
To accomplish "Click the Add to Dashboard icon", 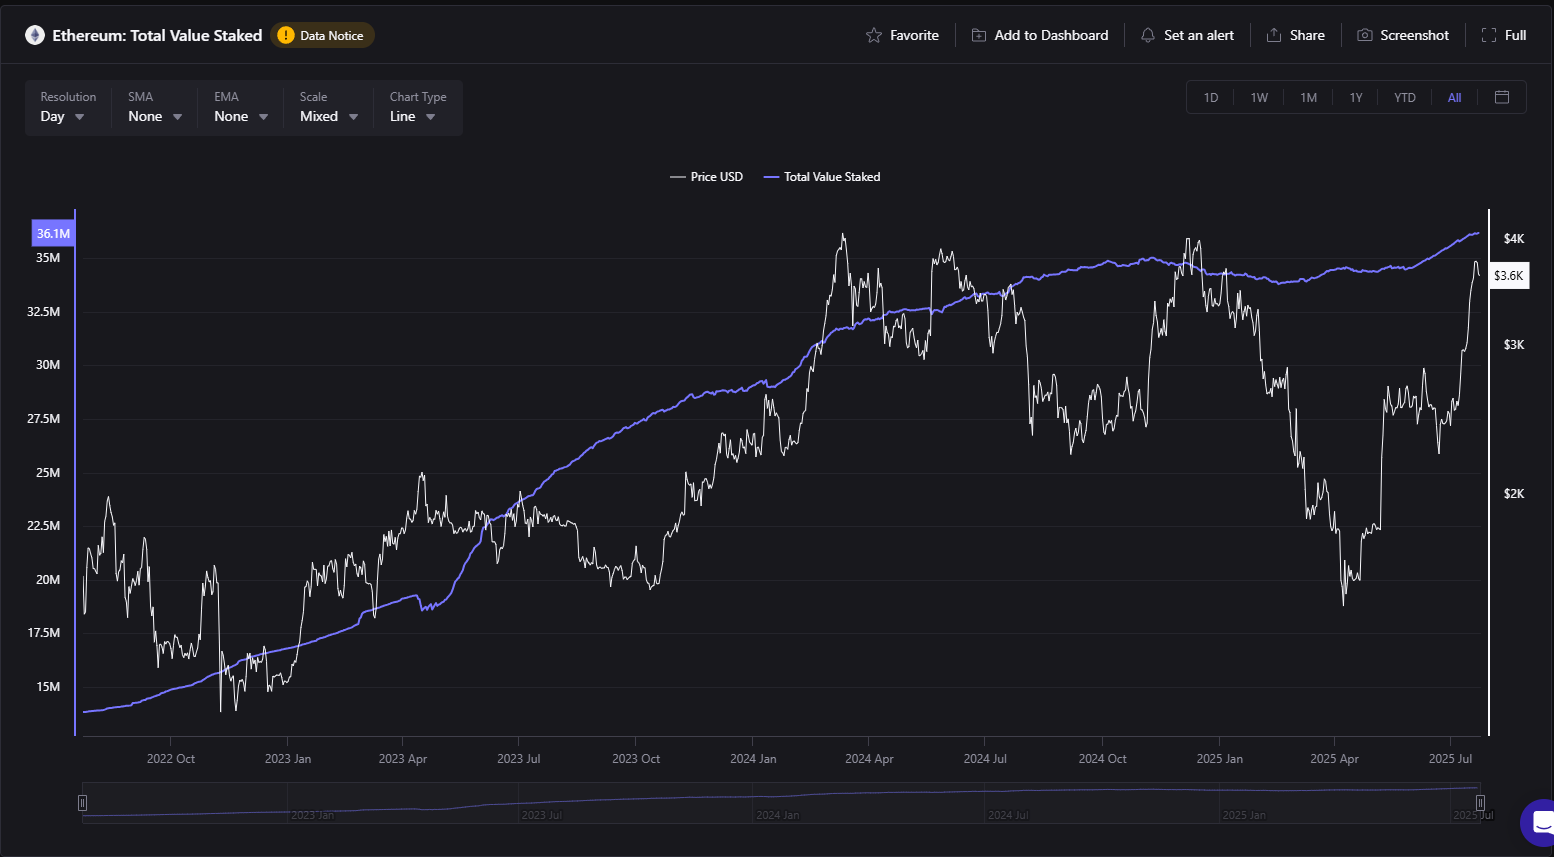I will 979,35.
